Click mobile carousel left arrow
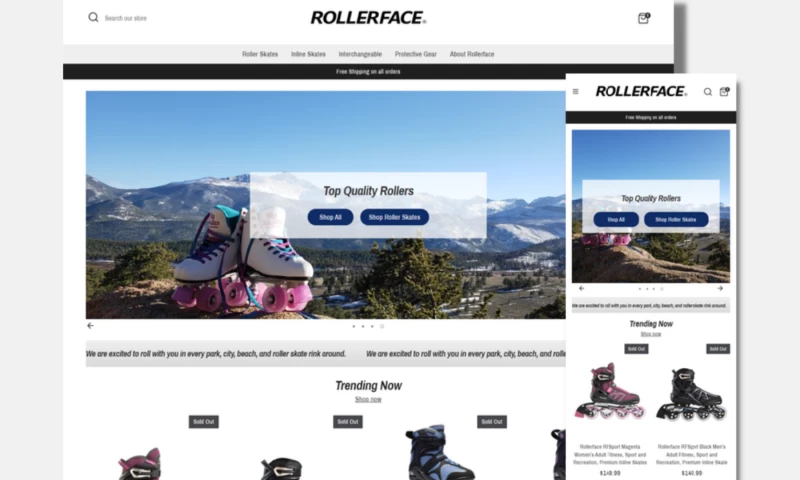Screen dimensions: 800x480 pyautogui.click(x=581, y=288)
